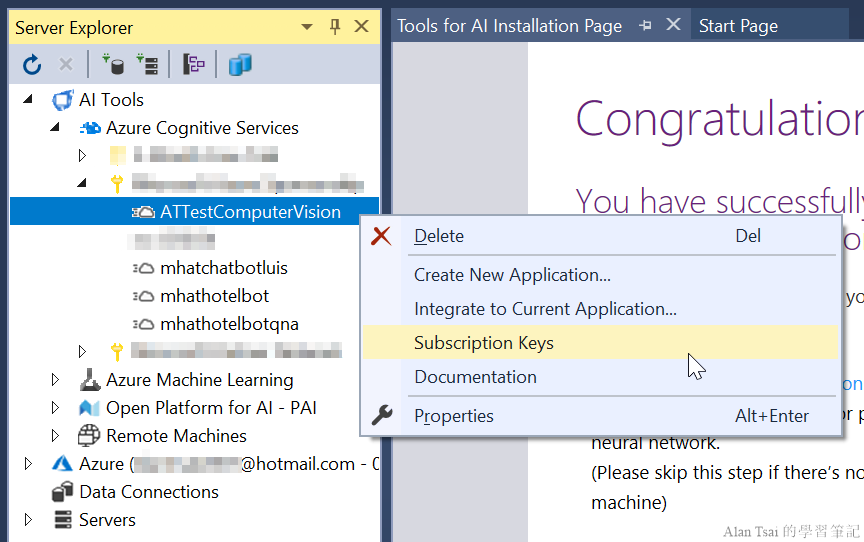The image size is (864, 542).
Task: Select ATTestComputerVision service
Action: [x=250, y=212]
